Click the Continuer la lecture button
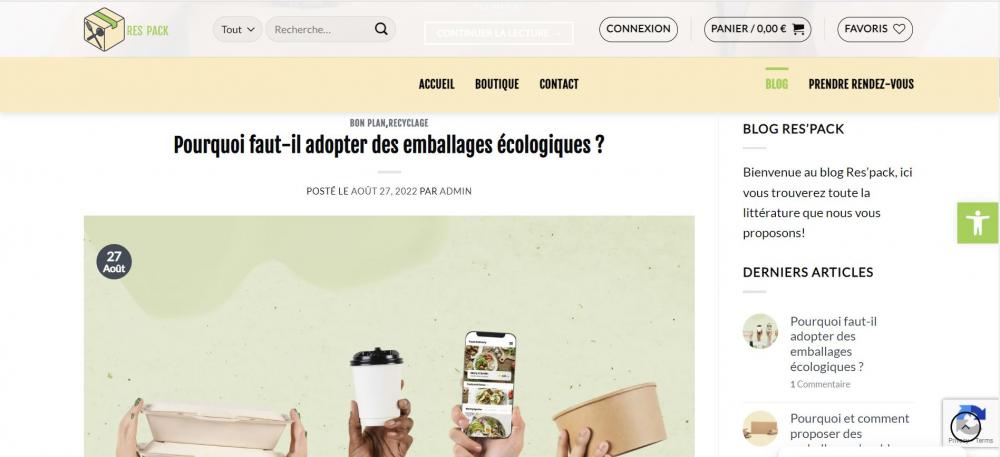This screenshot has width=1000, height=457. click(499, 33)
